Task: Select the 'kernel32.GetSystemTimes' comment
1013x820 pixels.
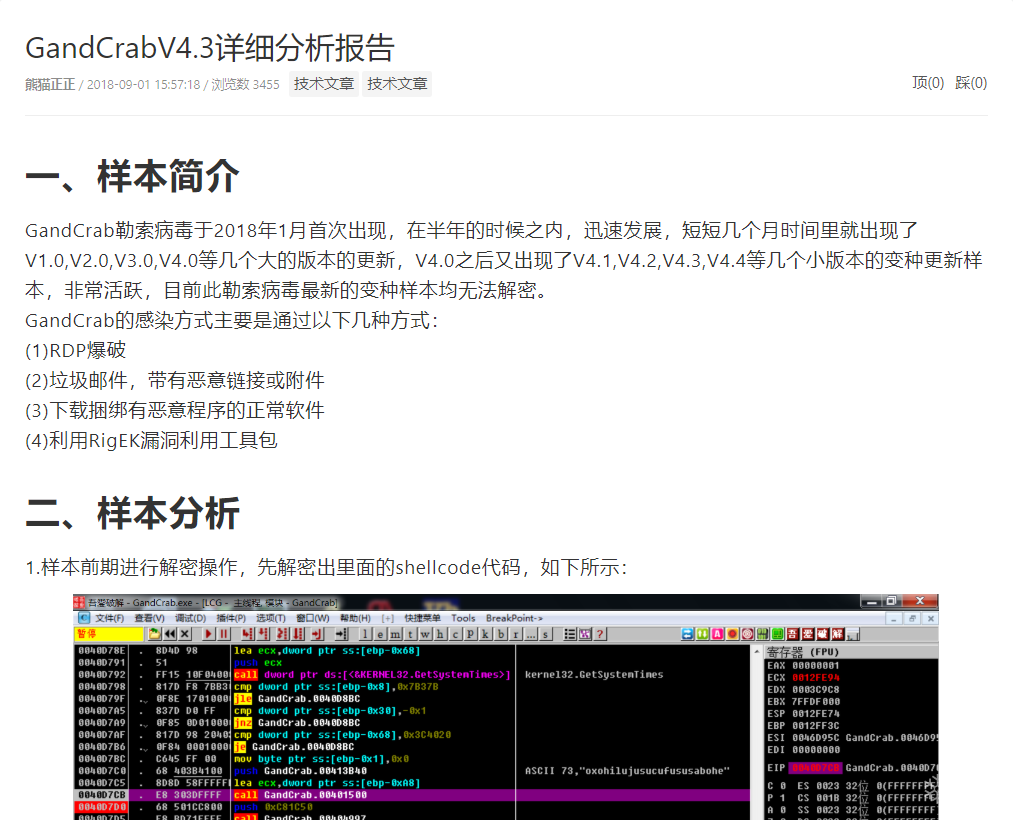Action: 594,675
